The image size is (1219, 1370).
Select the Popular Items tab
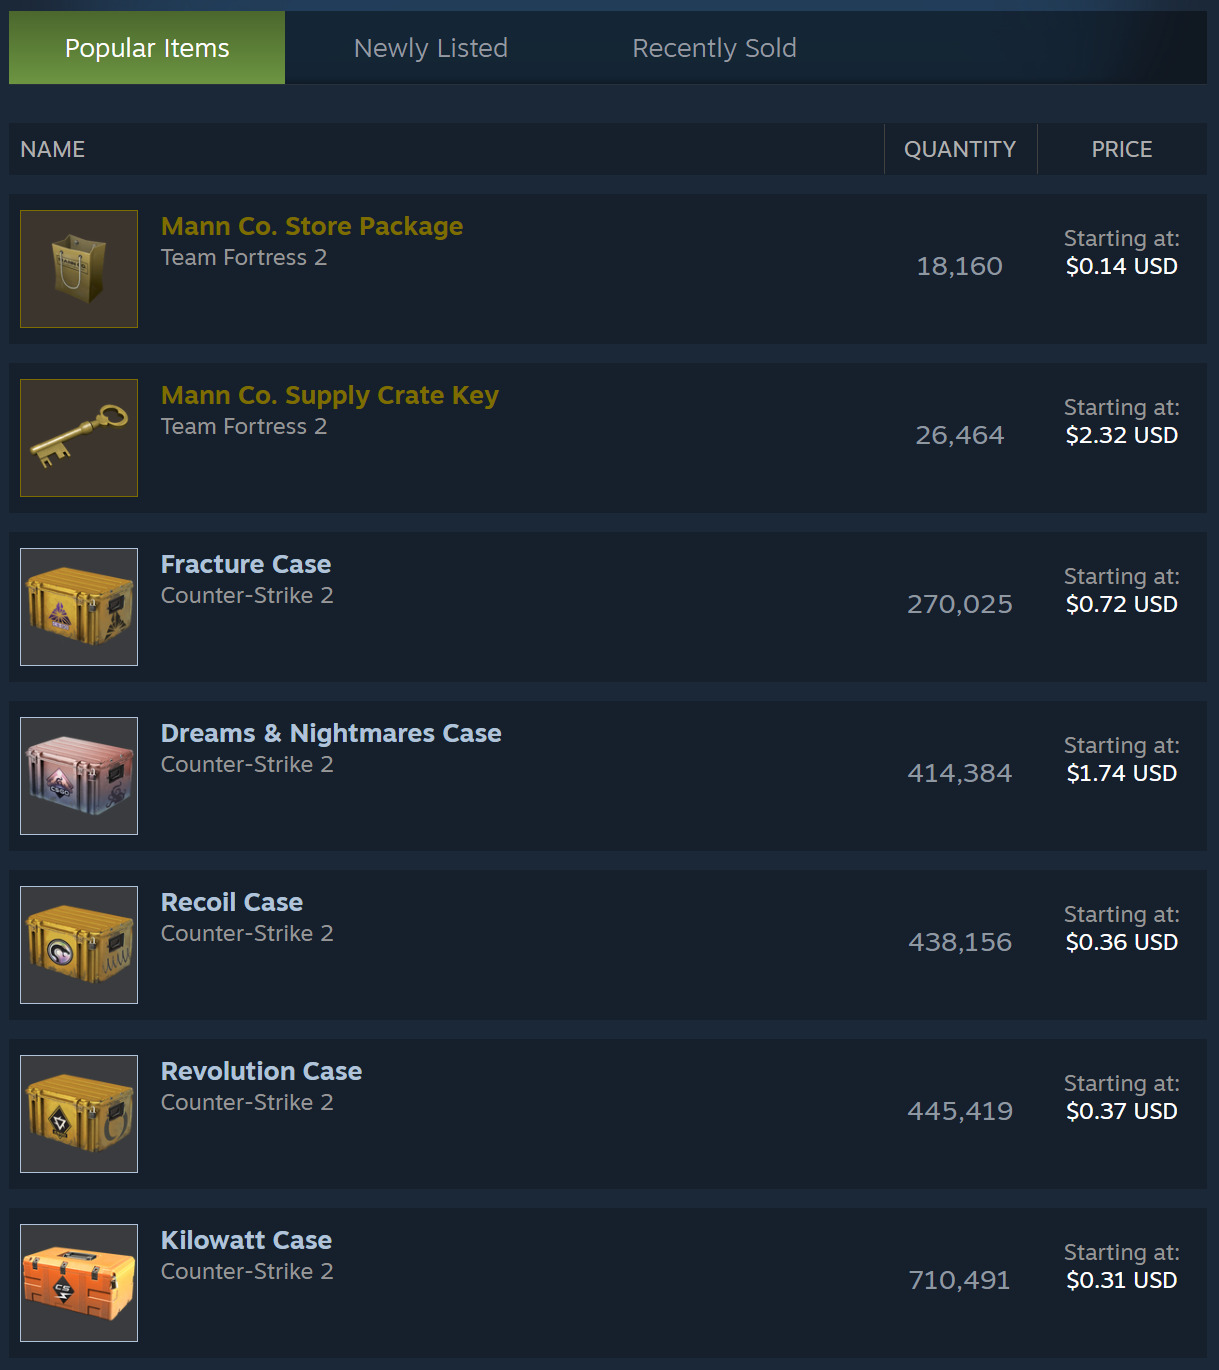[x=147, y=48]
